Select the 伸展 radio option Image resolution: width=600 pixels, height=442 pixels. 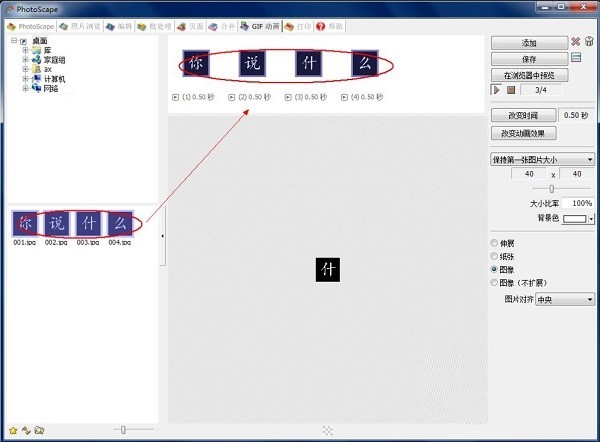pos(494,243)
